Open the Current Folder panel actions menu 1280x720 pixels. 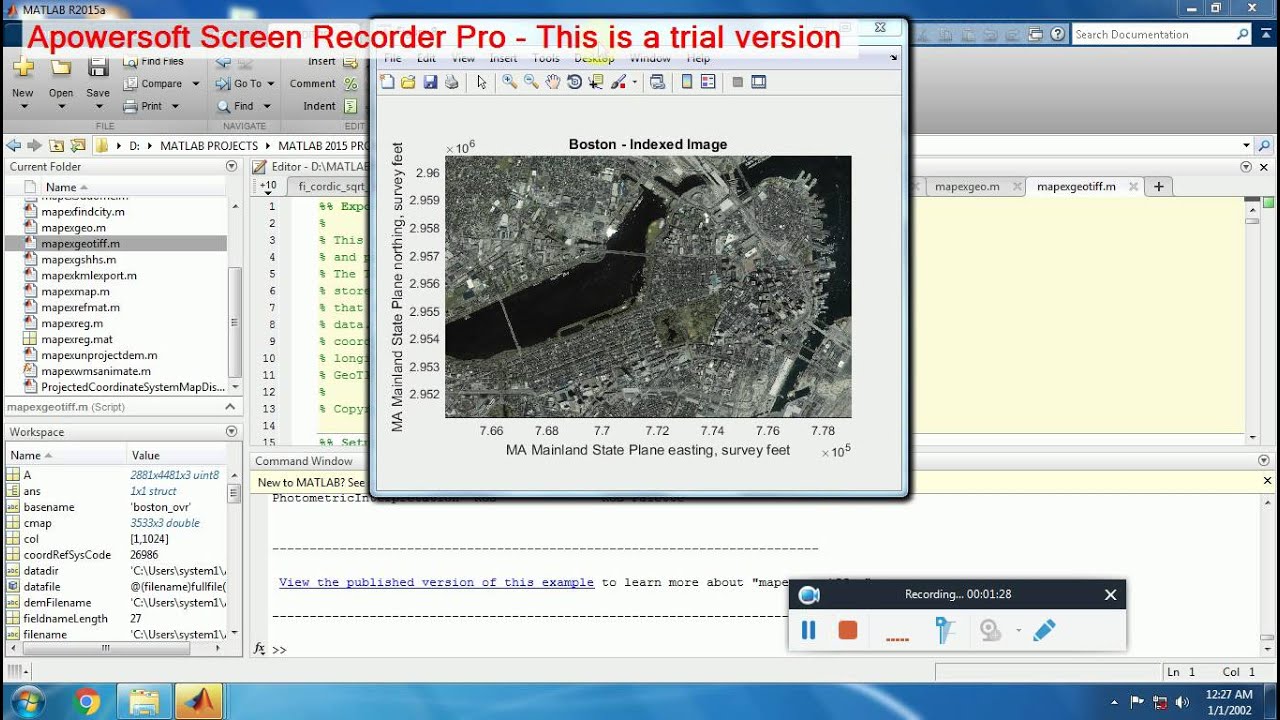click(232, 167)
